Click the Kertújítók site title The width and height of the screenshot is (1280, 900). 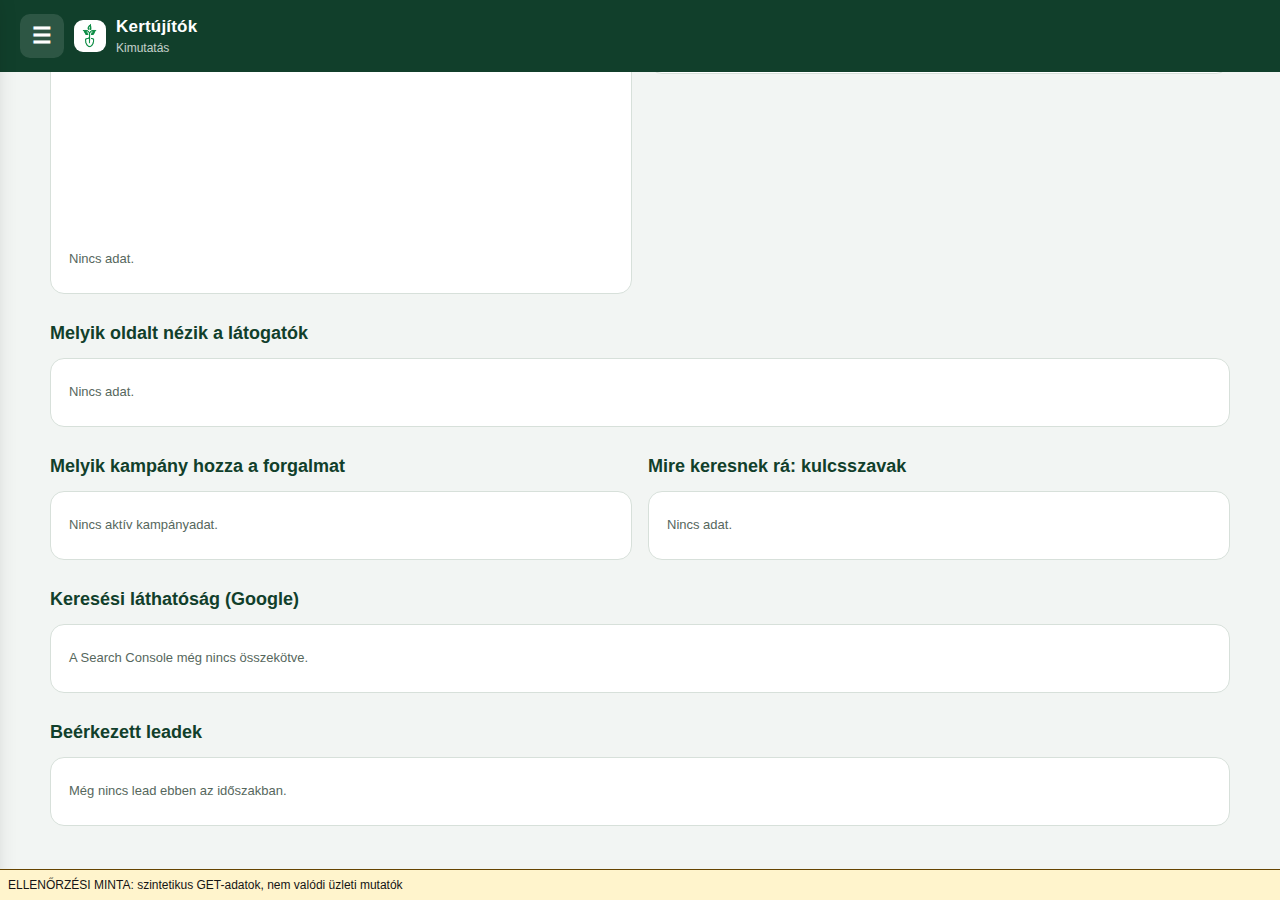coord(157,26)
